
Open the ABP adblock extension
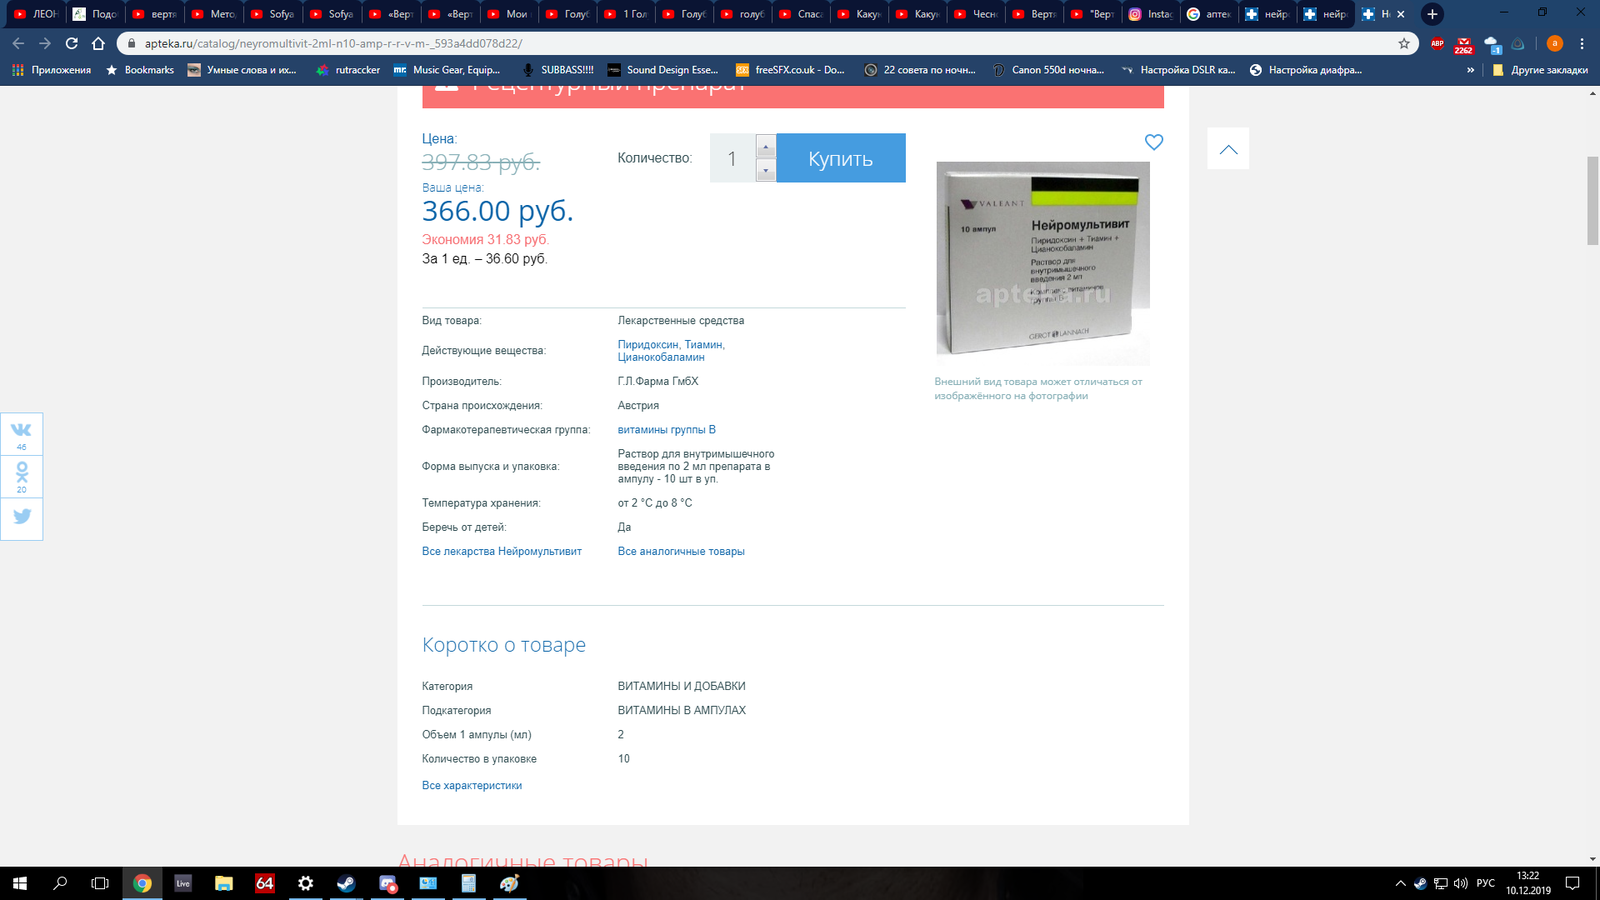(1437, 43)
